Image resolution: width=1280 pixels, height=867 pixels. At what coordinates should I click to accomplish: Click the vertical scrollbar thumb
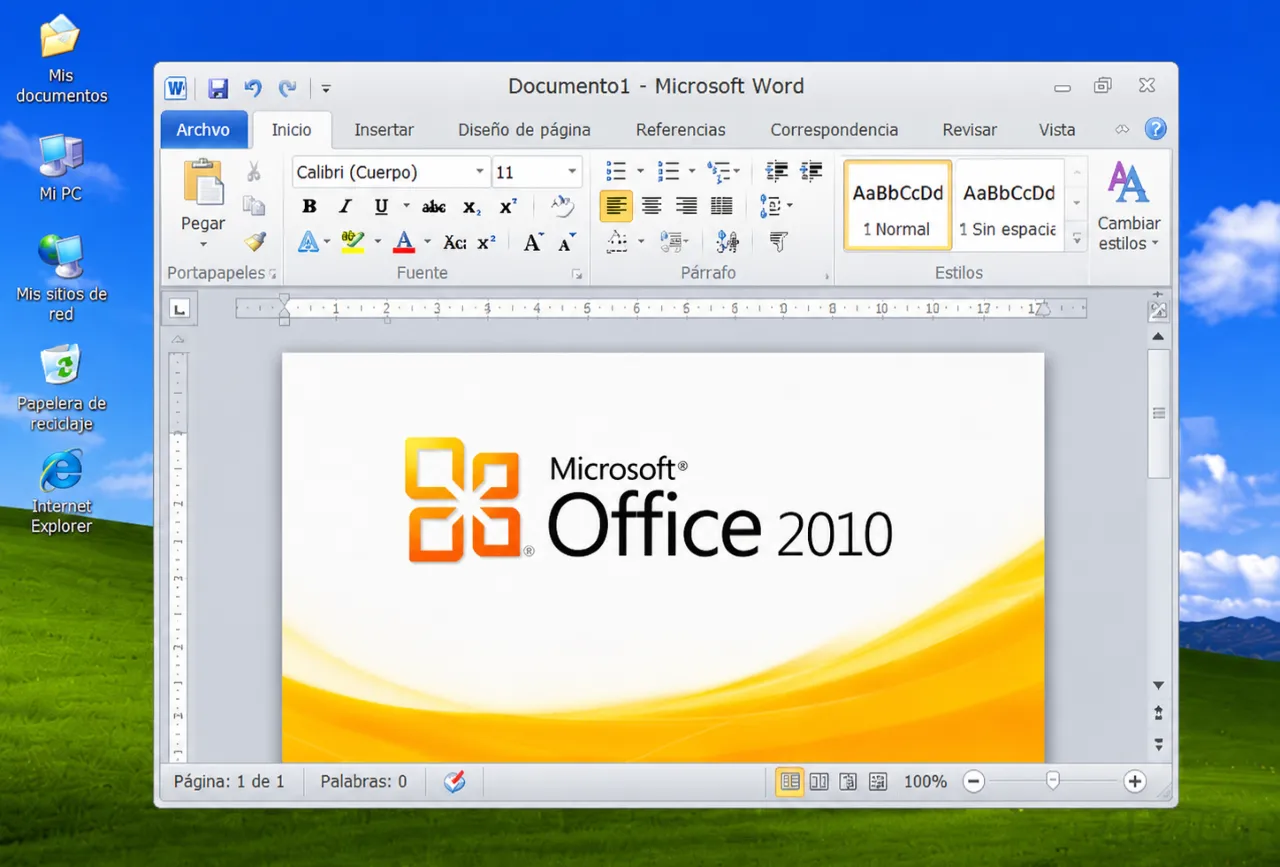click(1158, 413)
